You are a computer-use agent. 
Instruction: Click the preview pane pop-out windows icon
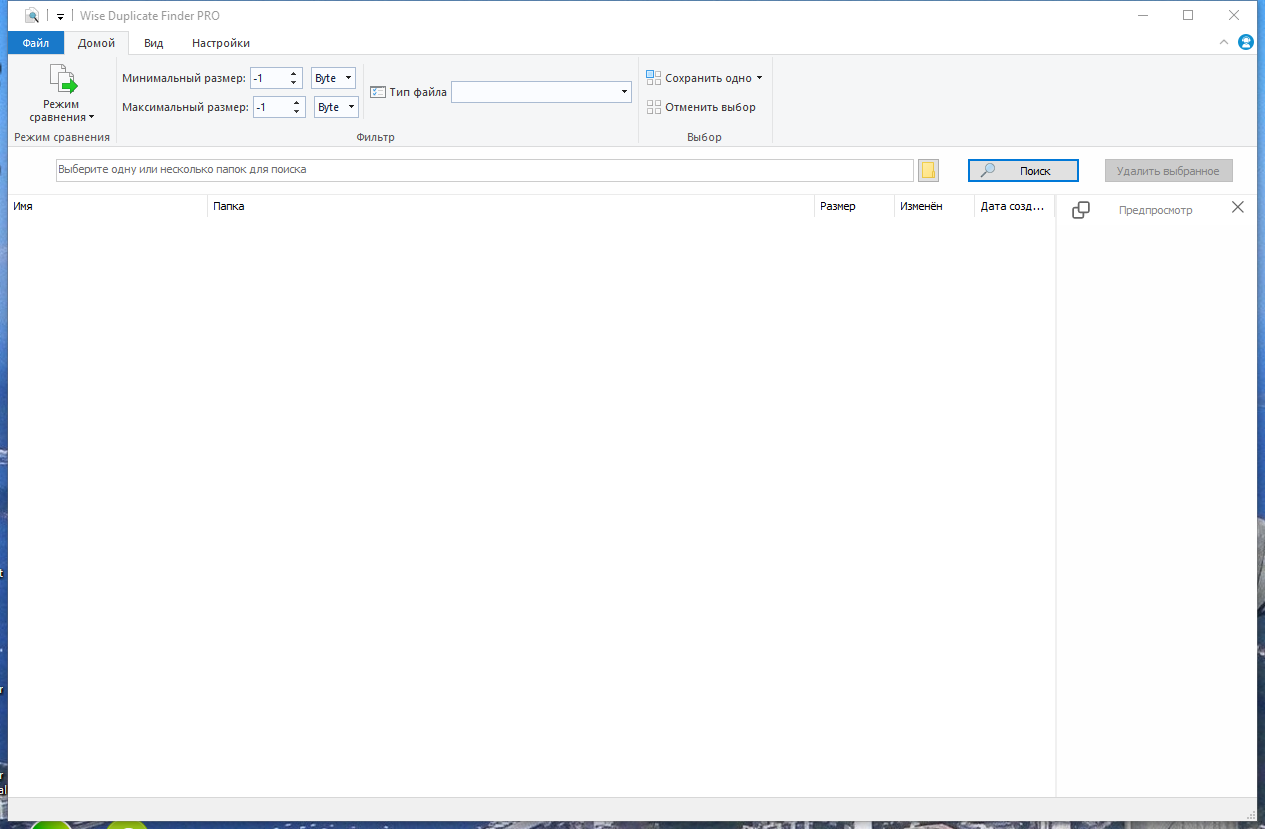[1081, 210]
